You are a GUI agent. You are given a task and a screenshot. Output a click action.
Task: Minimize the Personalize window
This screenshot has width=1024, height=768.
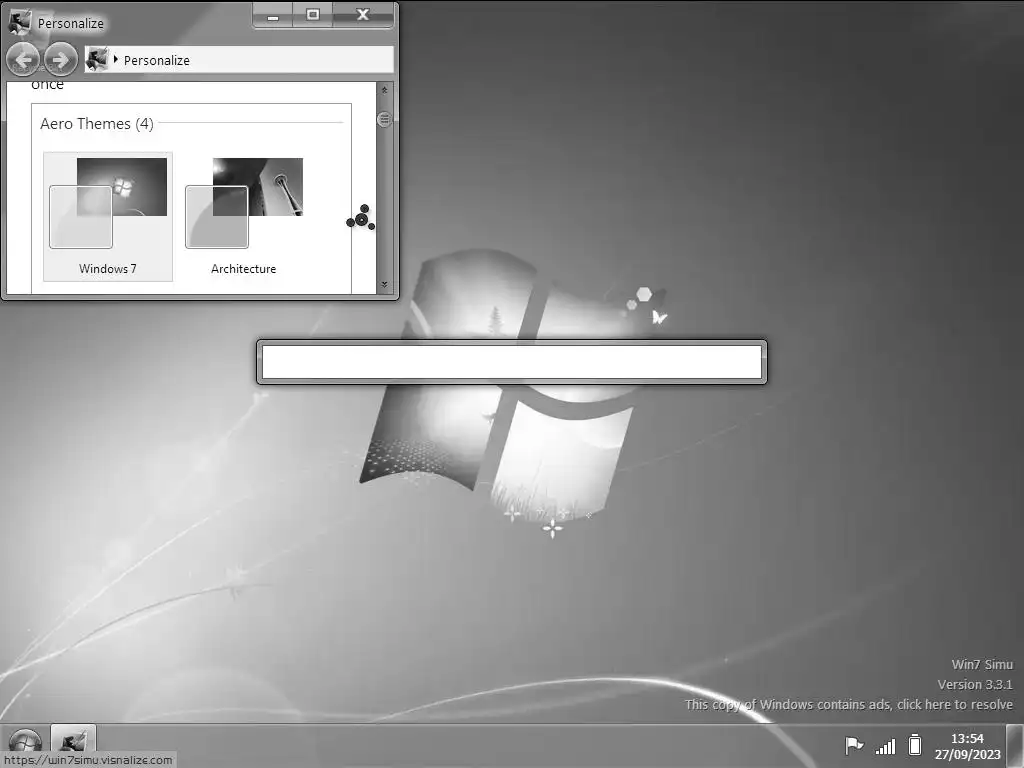tap(273, 15)
